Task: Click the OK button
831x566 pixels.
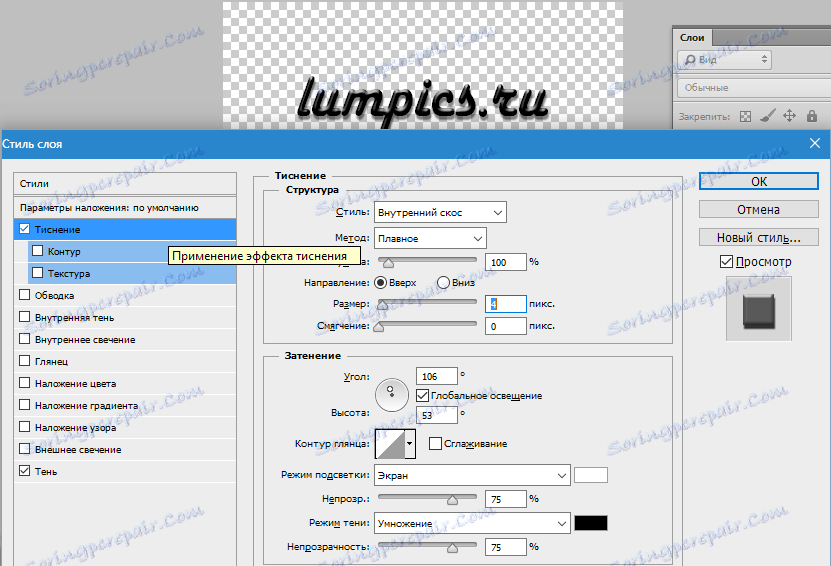Action: click(758, 181)
